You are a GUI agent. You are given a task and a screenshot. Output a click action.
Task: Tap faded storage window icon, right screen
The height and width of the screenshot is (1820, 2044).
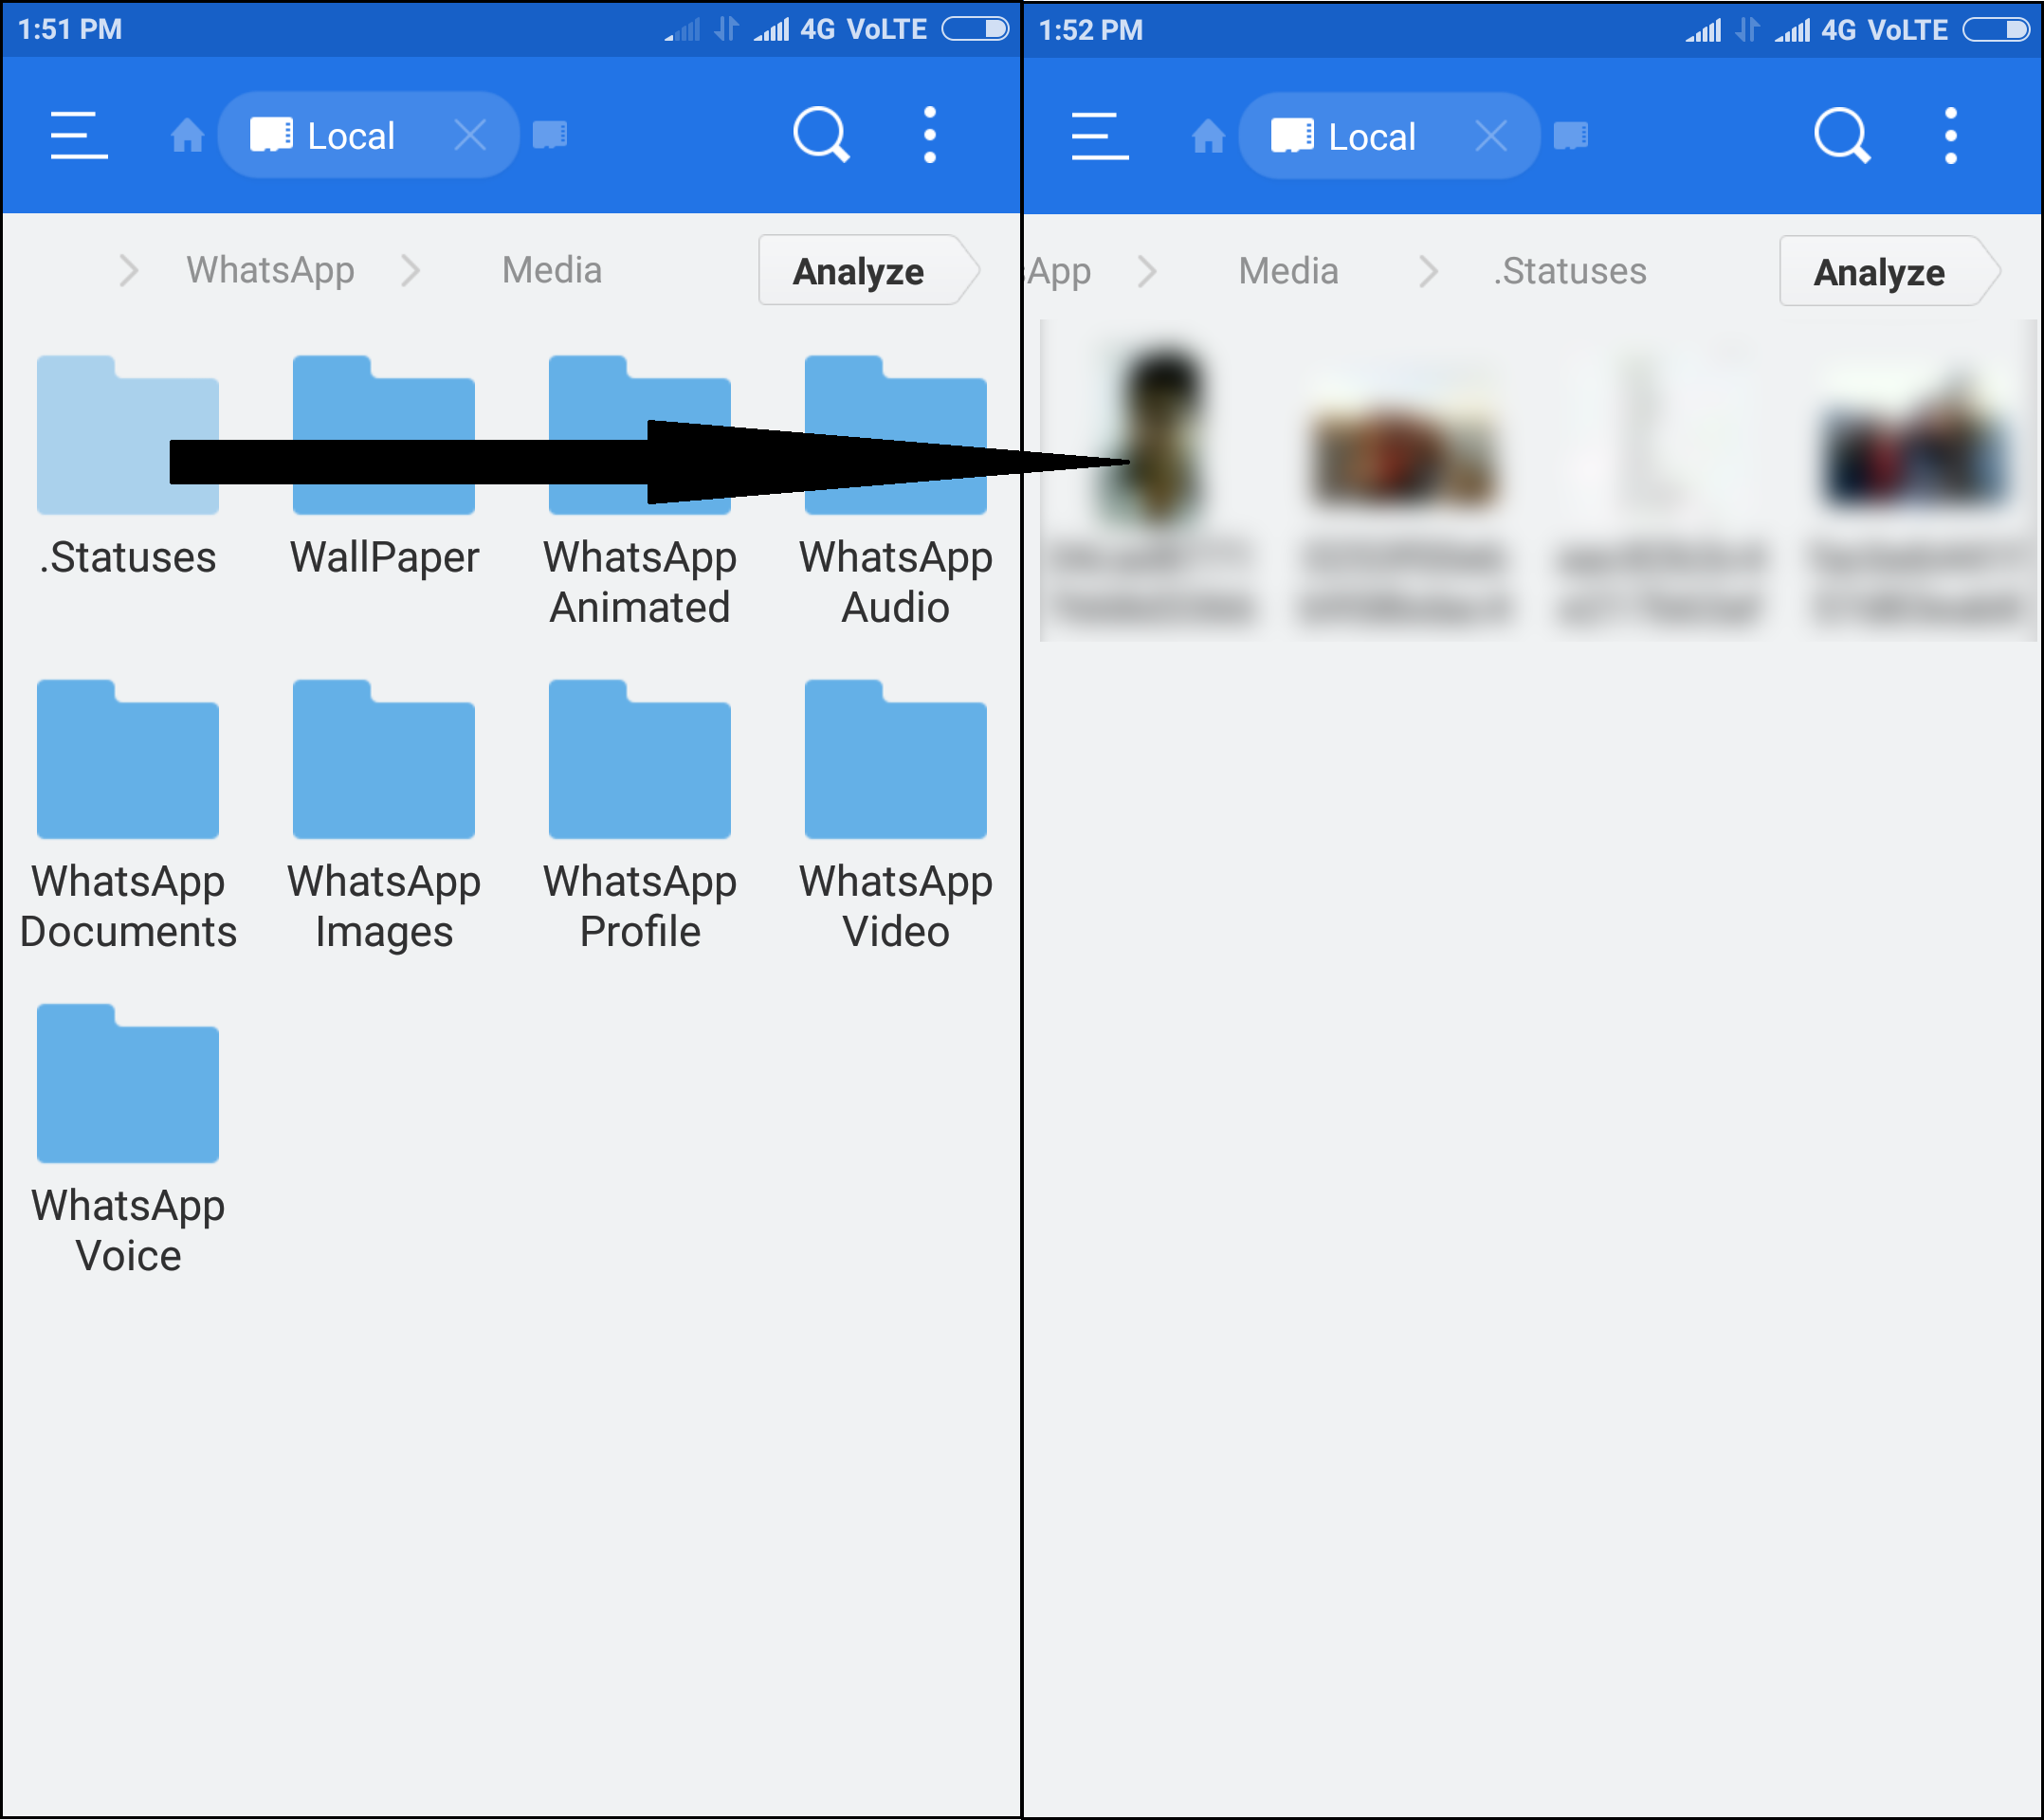pyautogui.click(x=1571, y=135)
